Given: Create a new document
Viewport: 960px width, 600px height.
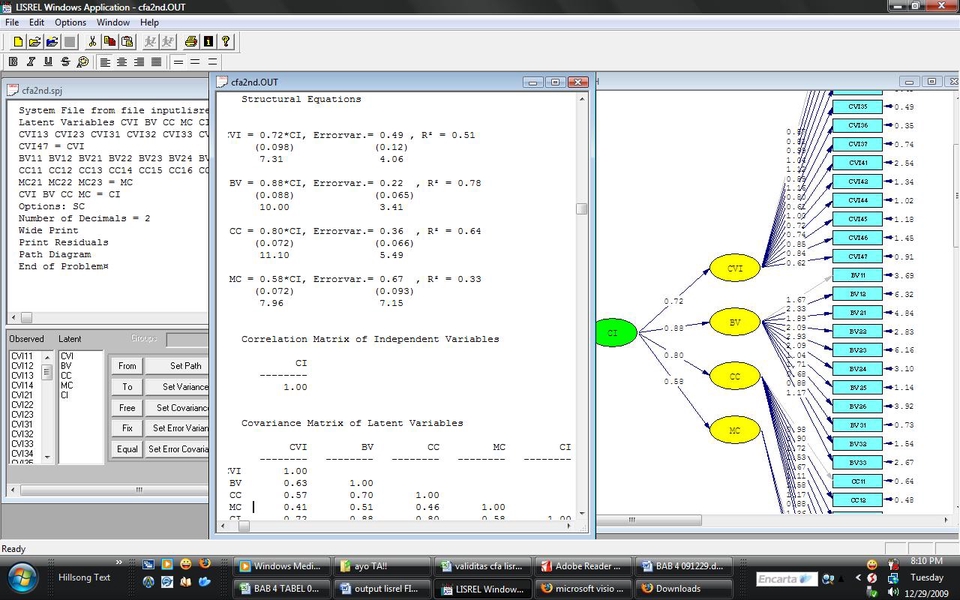Looking at the screenshot, I should pyautogui.click(x=16, y=42).
